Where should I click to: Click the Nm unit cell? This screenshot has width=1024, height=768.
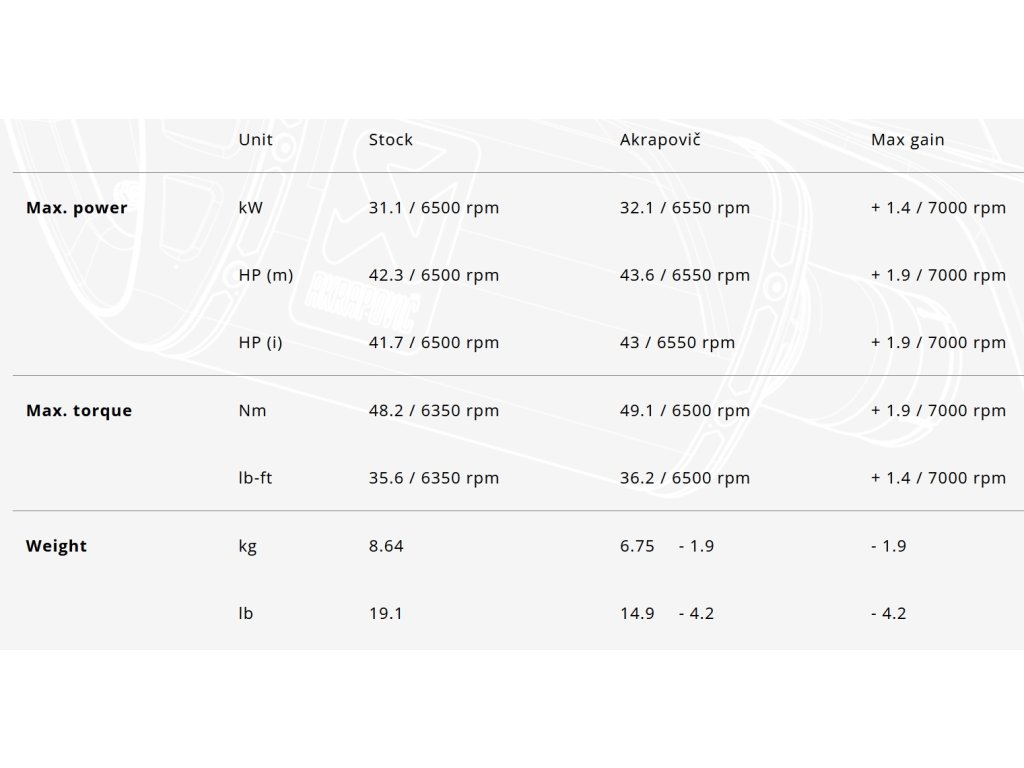252,411
